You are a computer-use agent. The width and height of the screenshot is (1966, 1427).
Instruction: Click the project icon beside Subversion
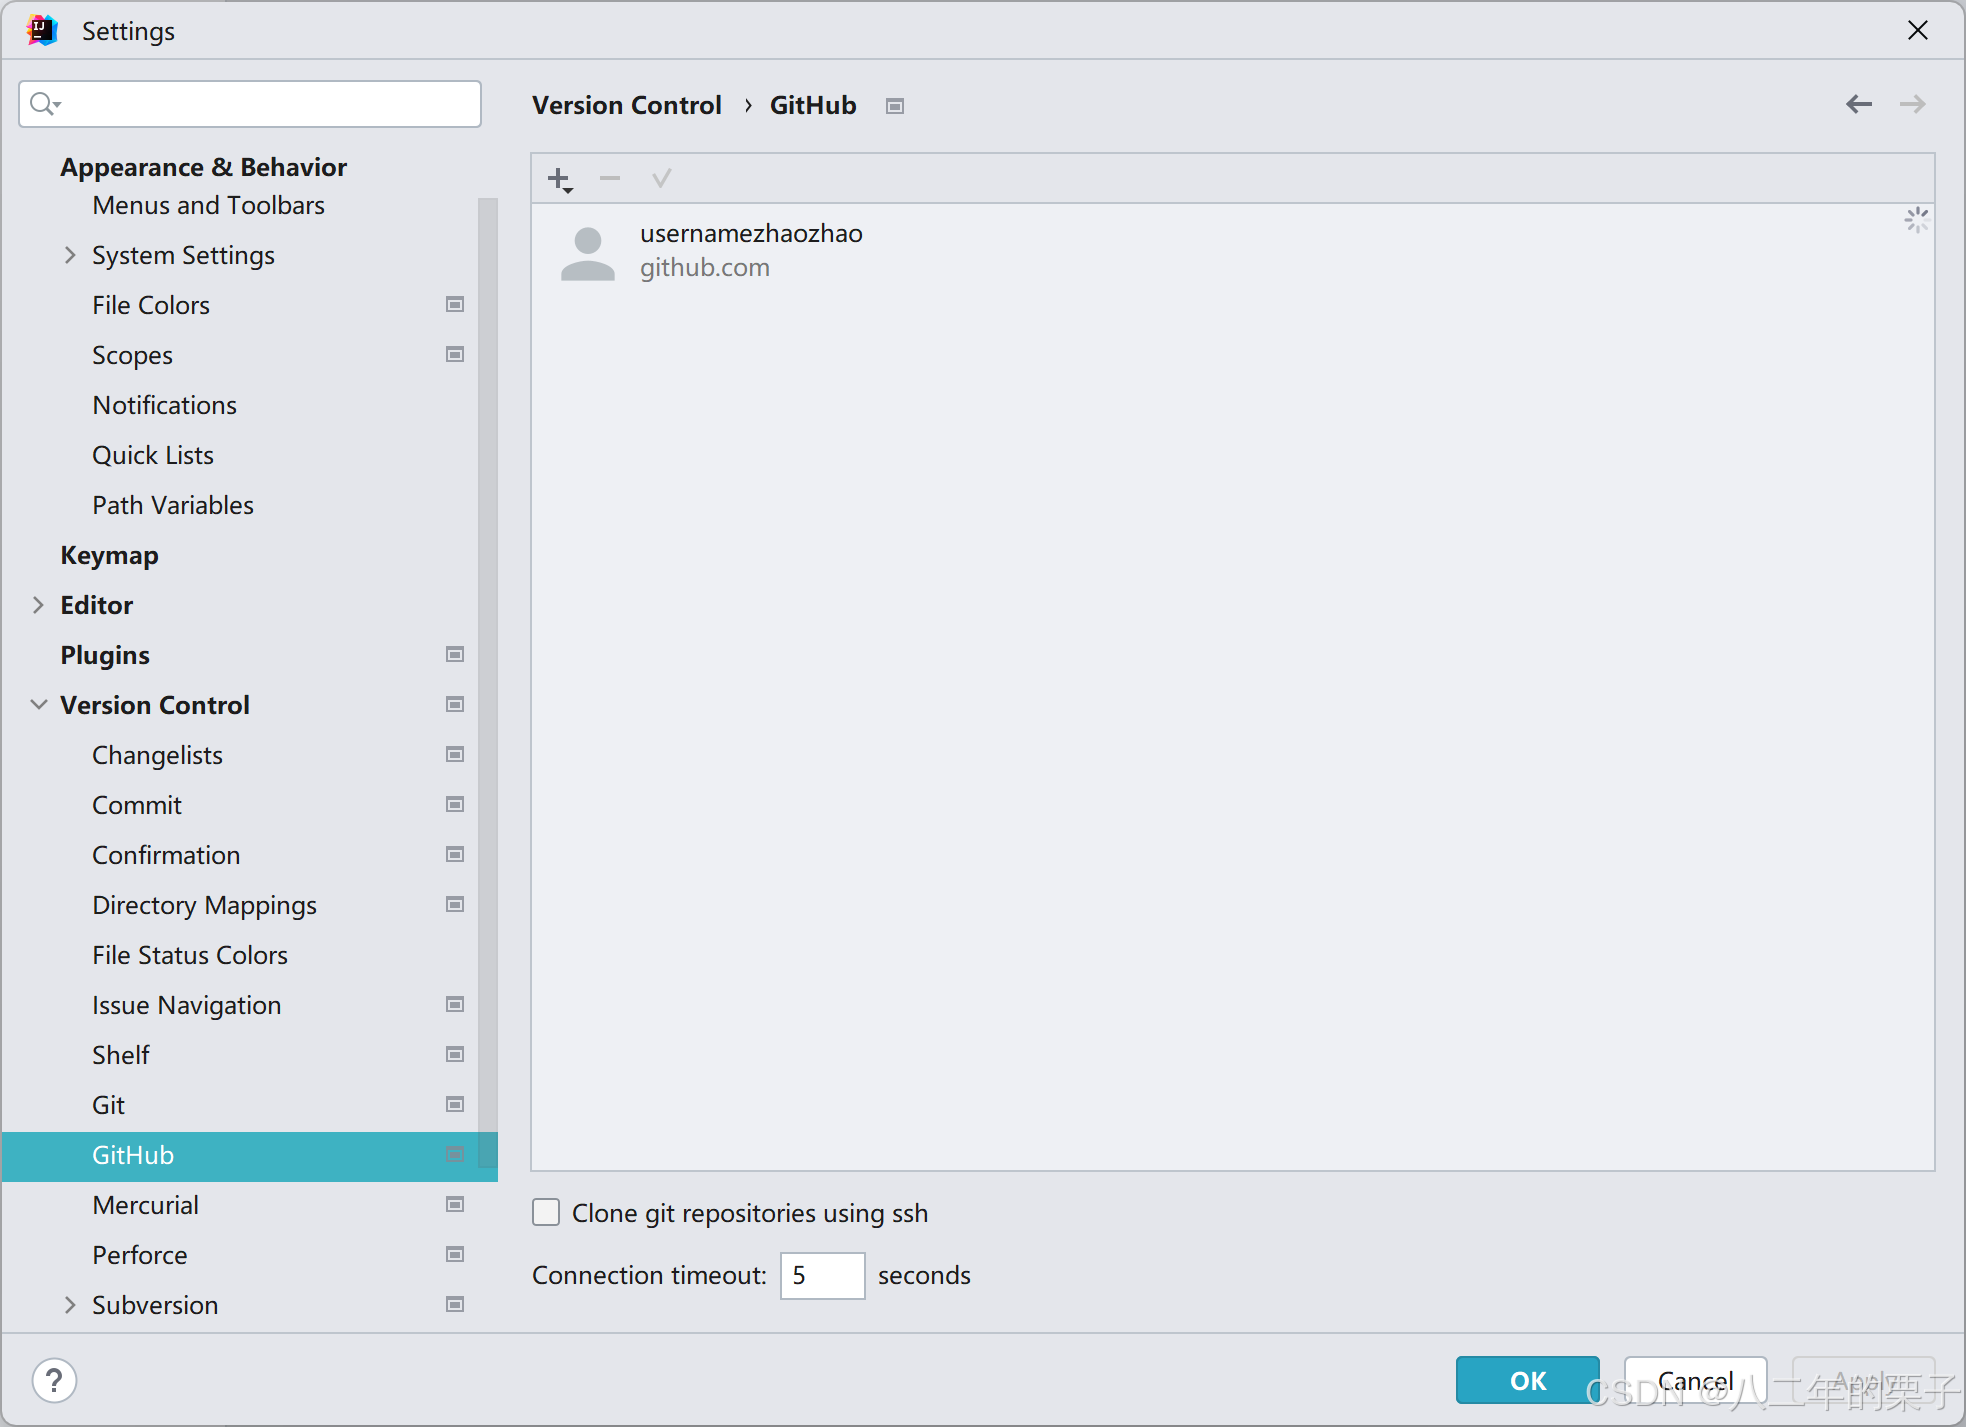(455, 1304)
